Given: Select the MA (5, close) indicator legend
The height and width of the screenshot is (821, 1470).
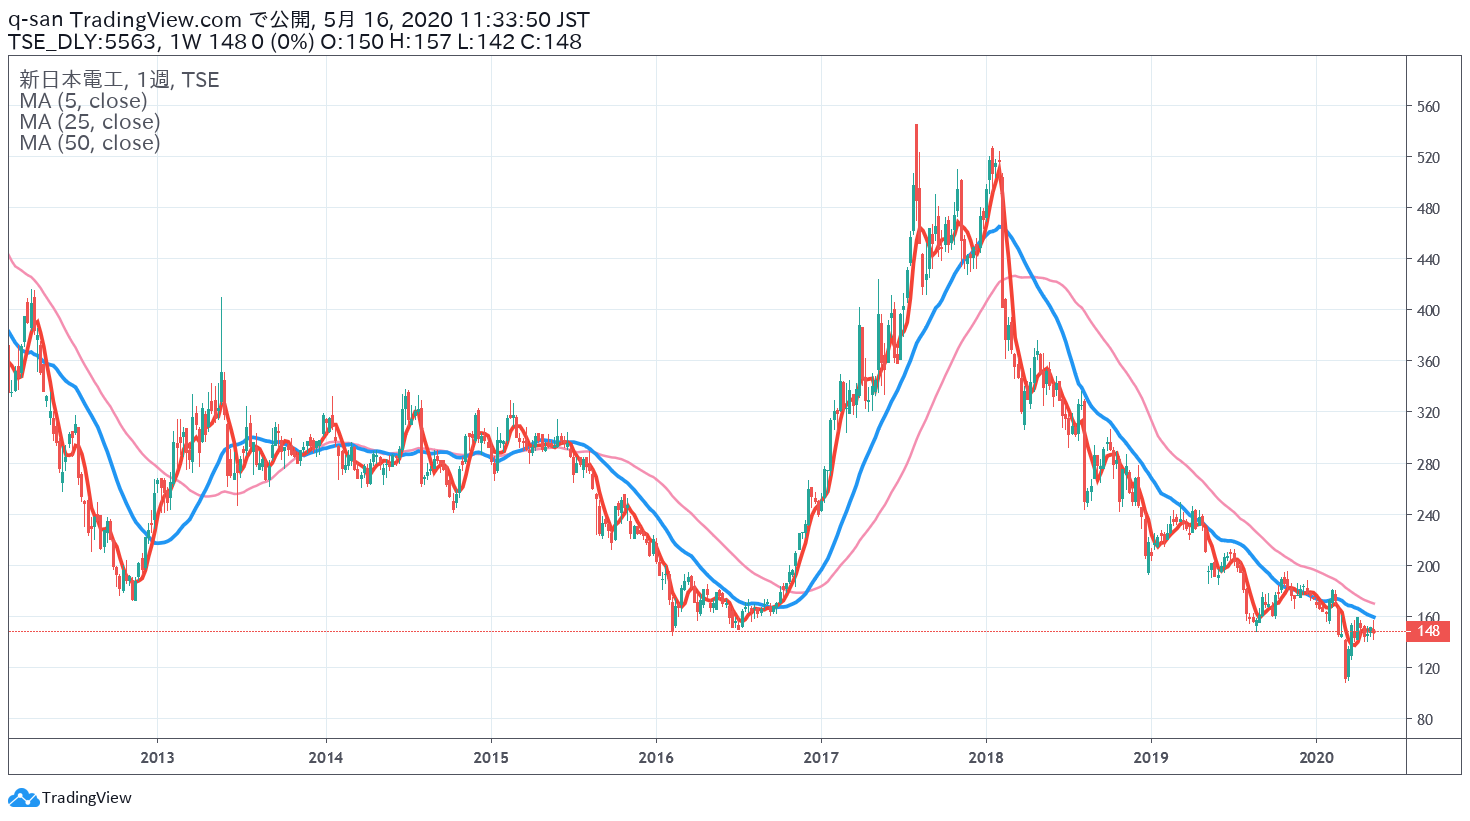Looking at the screenshot, I should point(83,101).
